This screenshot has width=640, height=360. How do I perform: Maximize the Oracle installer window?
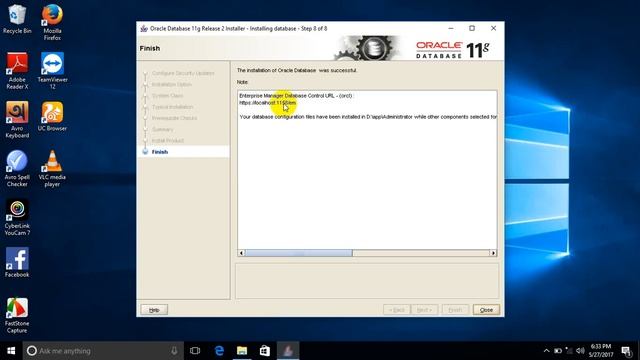472,29
